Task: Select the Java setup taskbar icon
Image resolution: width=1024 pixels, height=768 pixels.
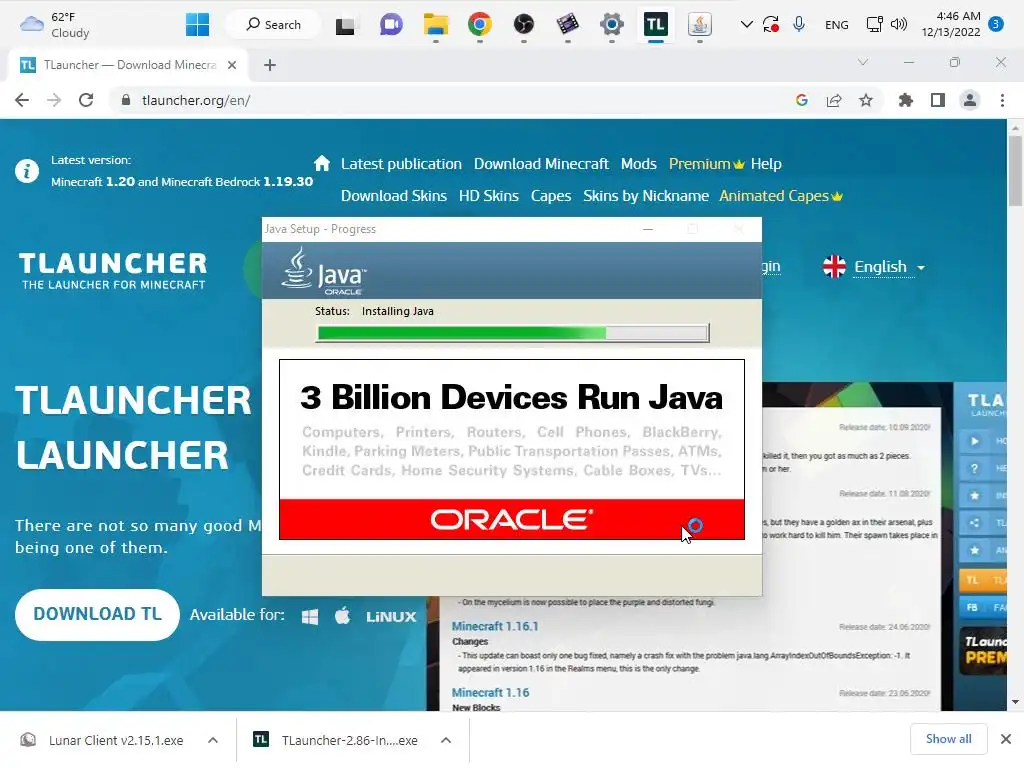Action: [x=699, y=25]
